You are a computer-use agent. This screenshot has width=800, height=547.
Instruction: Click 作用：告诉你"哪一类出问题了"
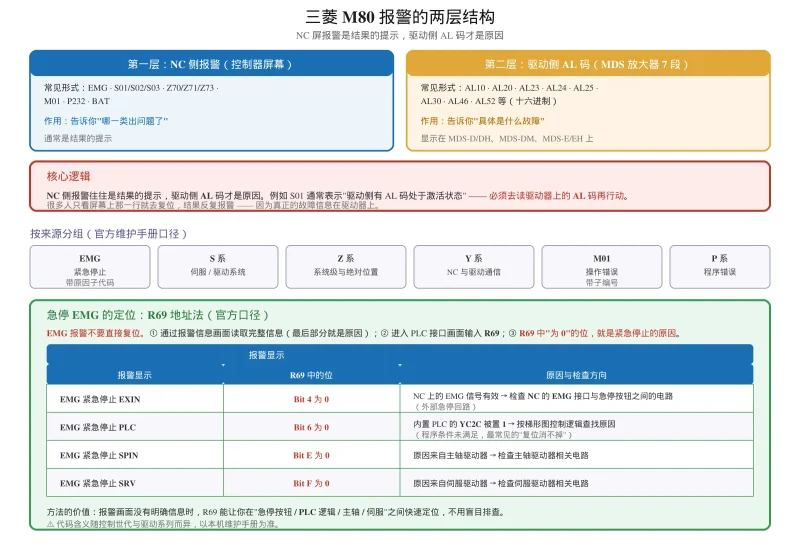coord(106,121)
